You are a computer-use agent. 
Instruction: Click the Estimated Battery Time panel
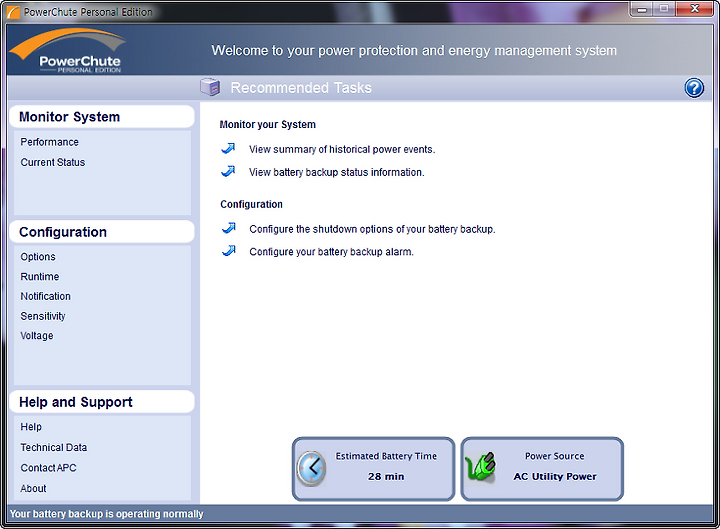(373, 469)
